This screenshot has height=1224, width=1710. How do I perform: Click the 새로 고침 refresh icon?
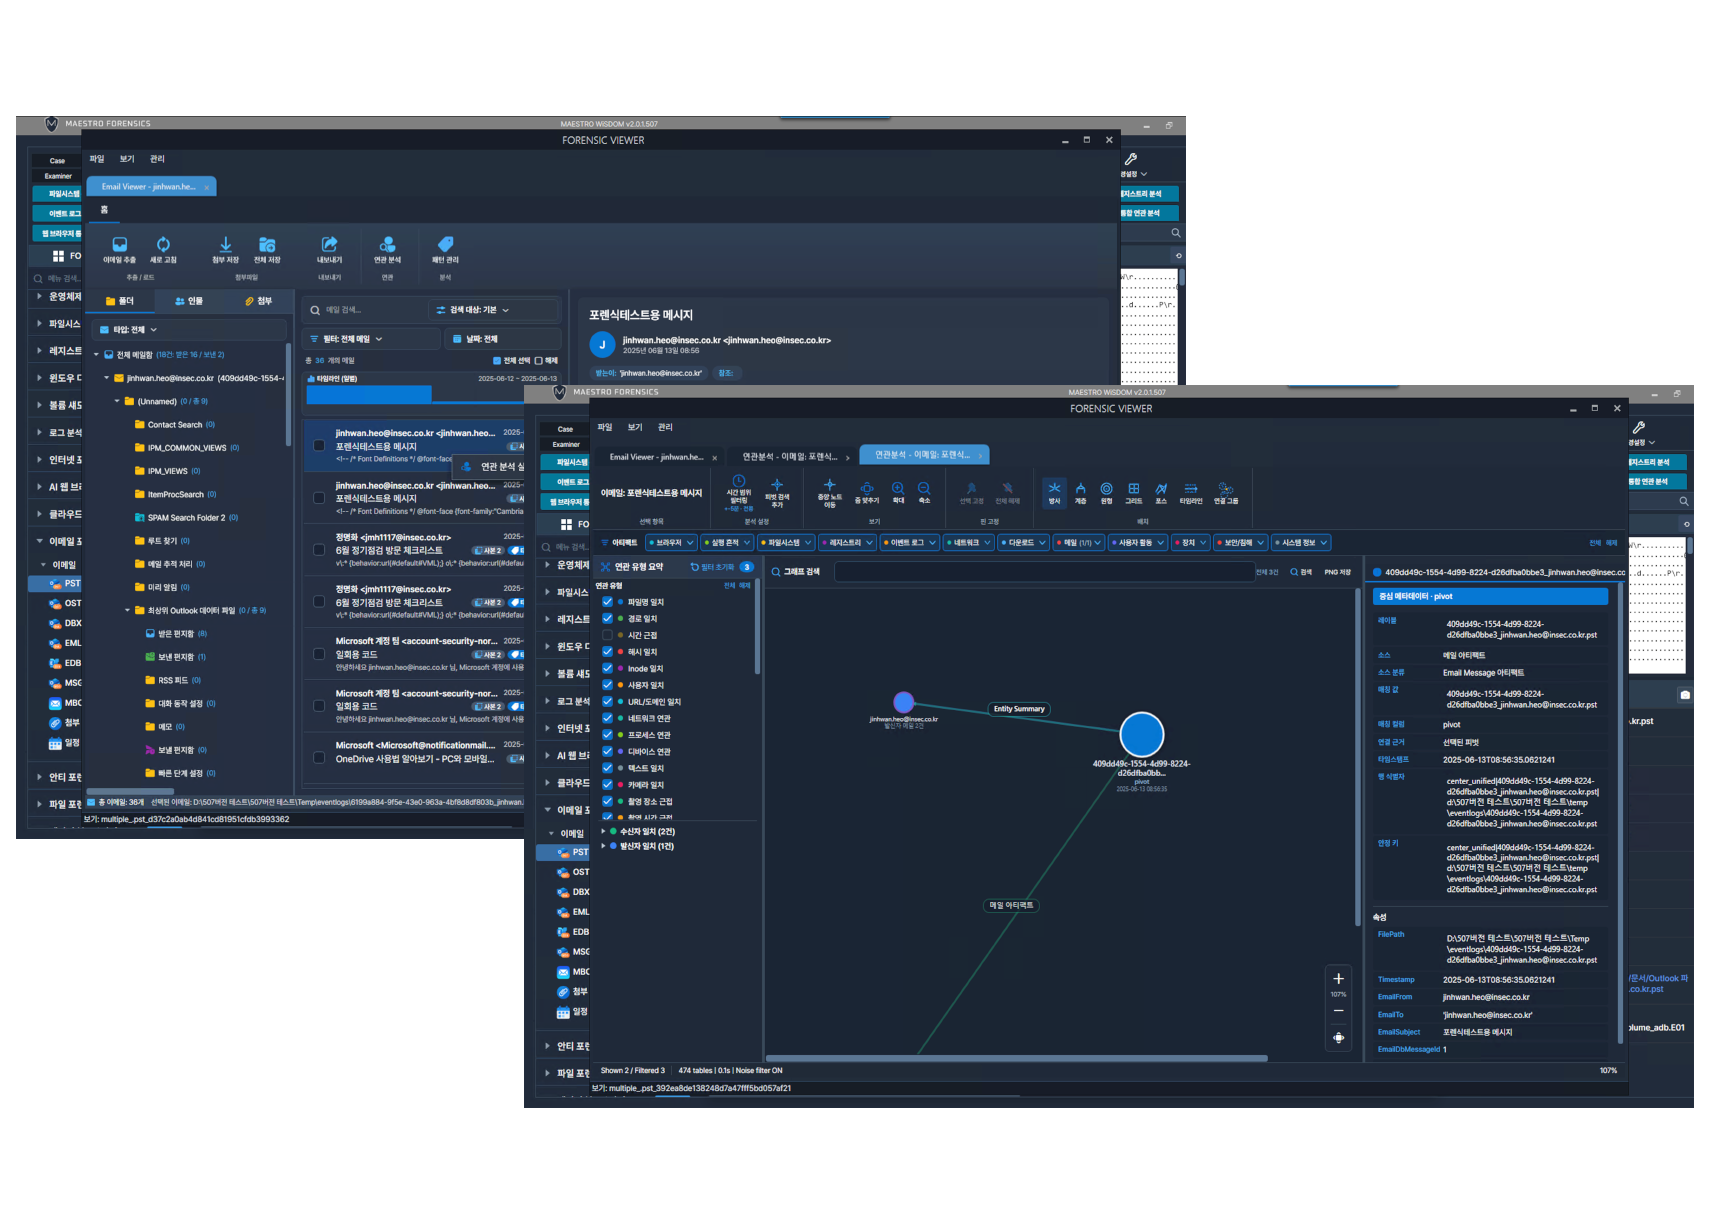point(163,245)
